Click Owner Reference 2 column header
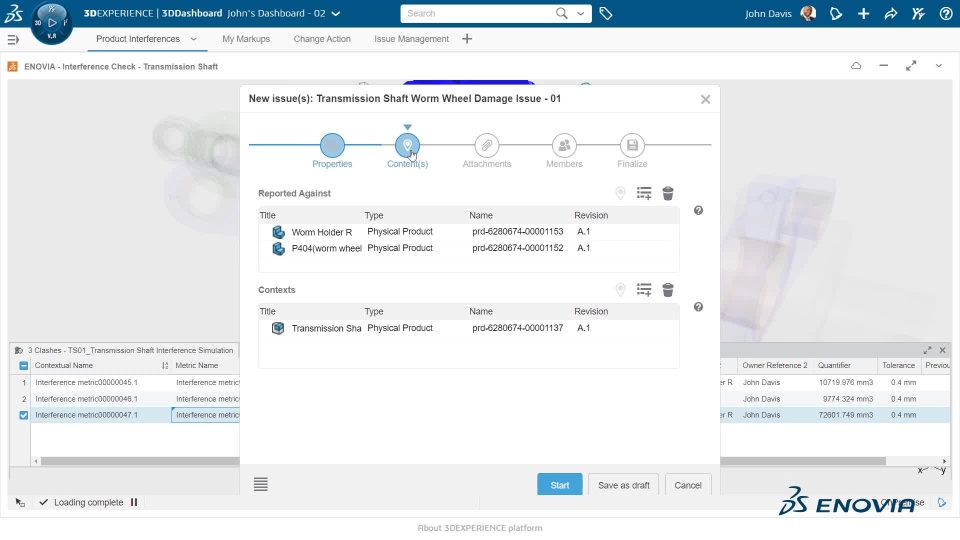960x540 pixels. click(774, 366)
